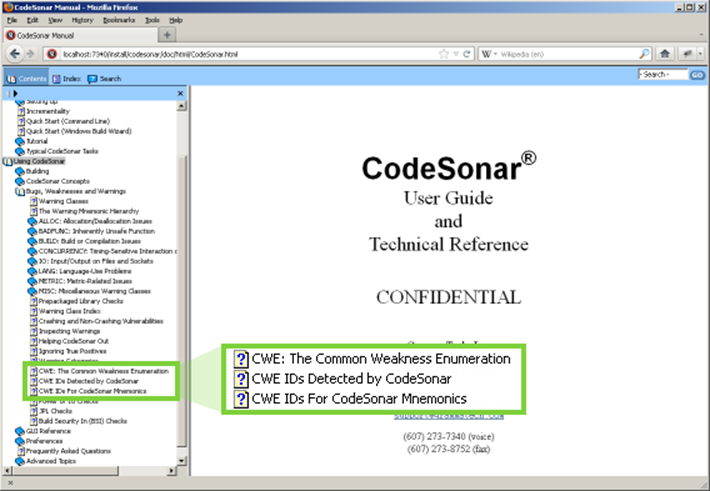Click BADFUNC Inherently Unsafe Function book icon
The width and height of the screenshot is (710, 491).
point(32,231)
